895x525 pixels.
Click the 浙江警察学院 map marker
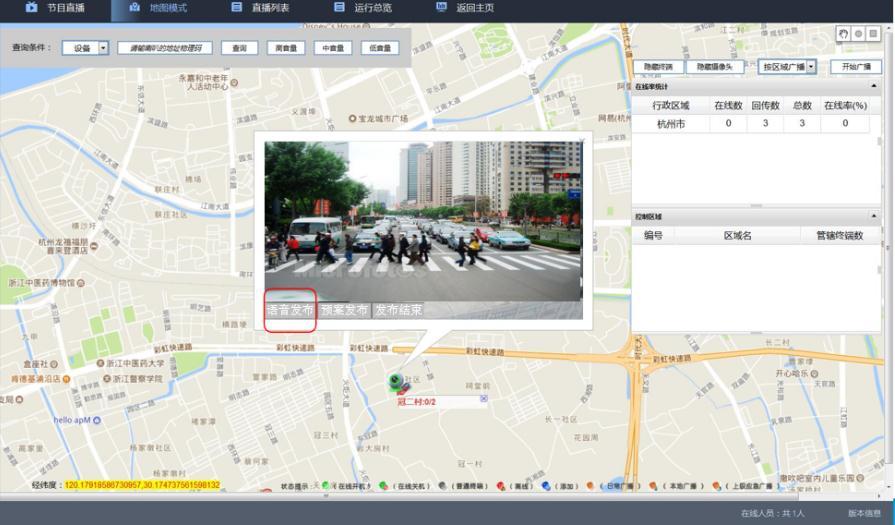pos(107,378)
